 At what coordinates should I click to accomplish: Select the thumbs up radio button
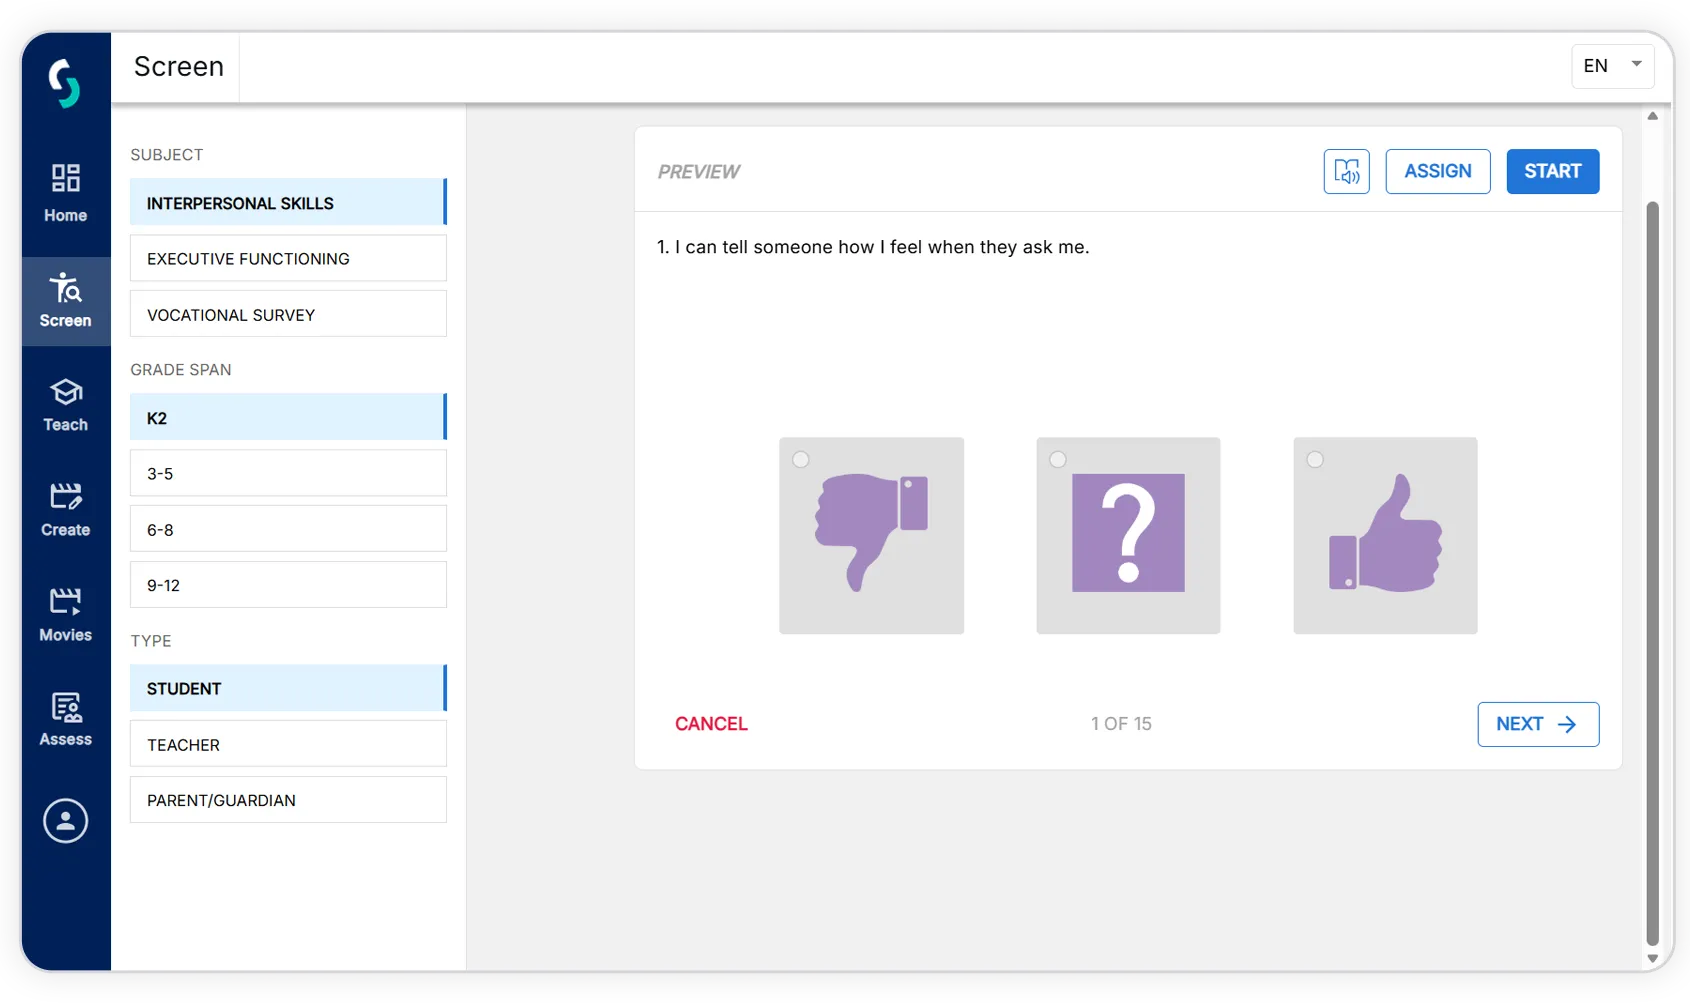pyautogui.click(x=1315, y=460)
